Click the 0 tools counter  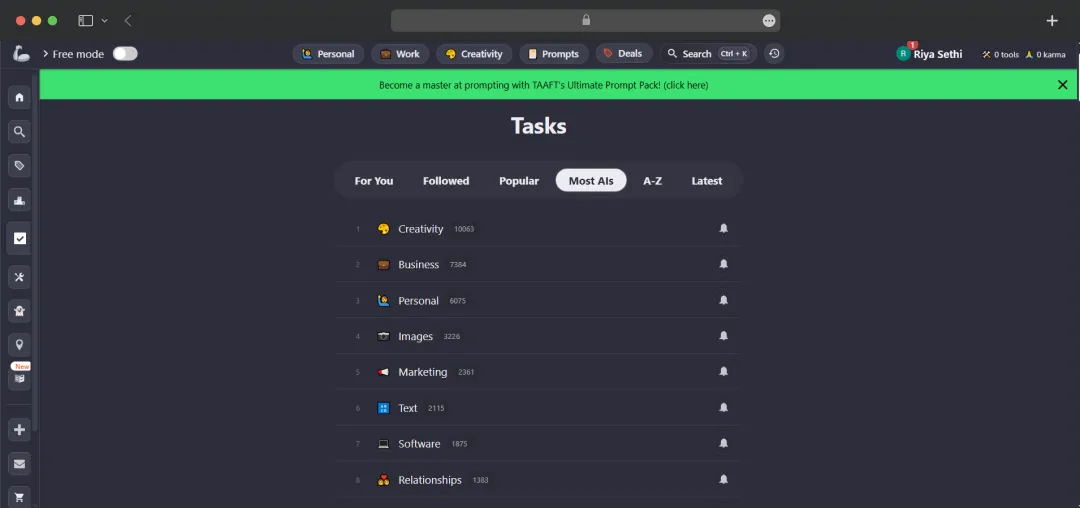1000,54
